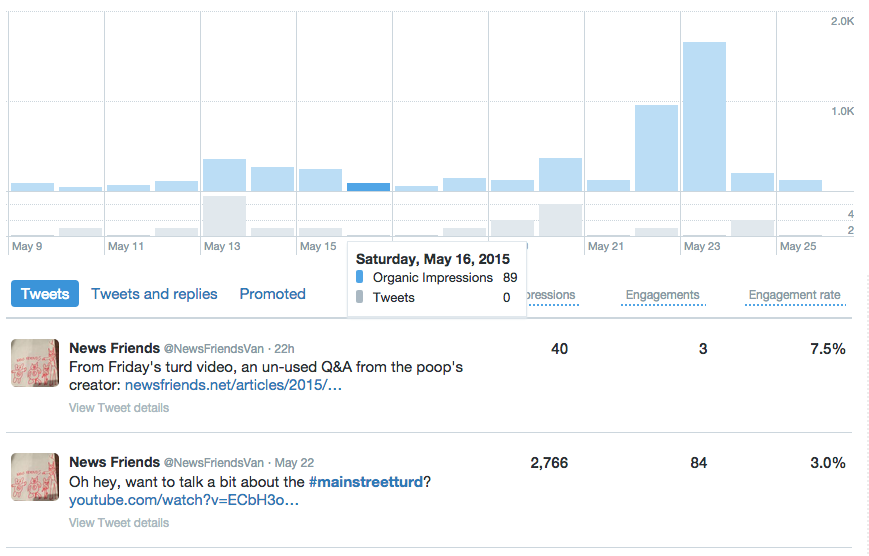Screen dimensions: 869x556
Task: Click the first tweet's News Friends avatar
Action: coord(35,362)
